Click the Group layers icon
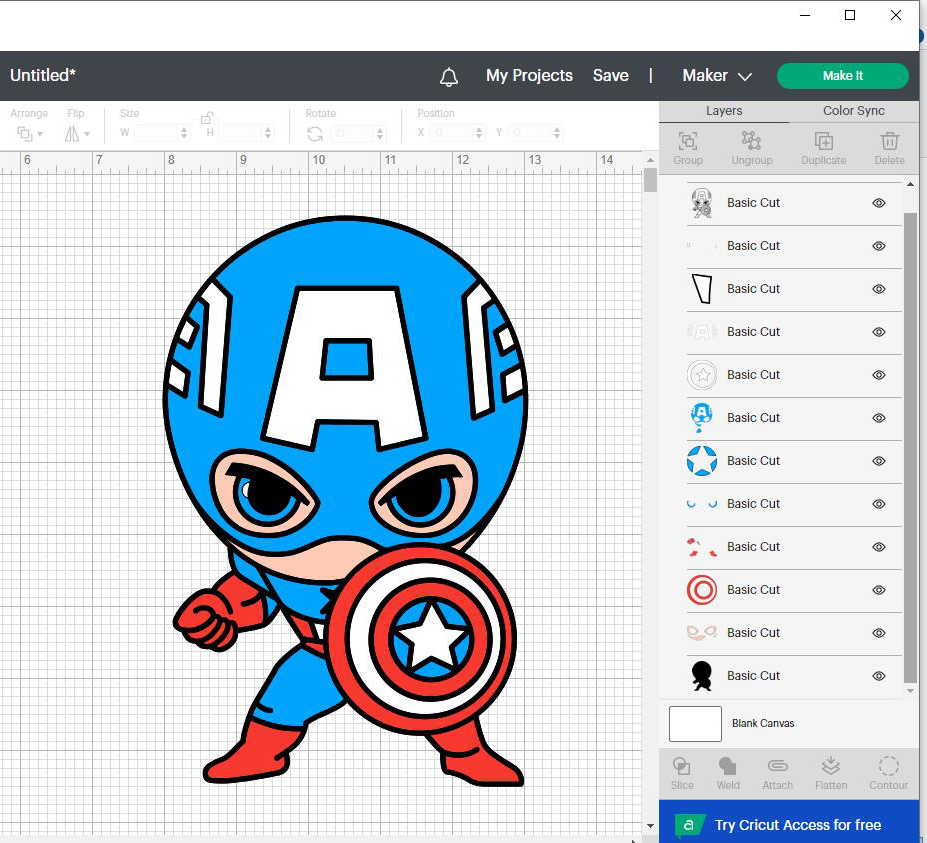This screenshot has width=927, height=843. click(688, 141)
